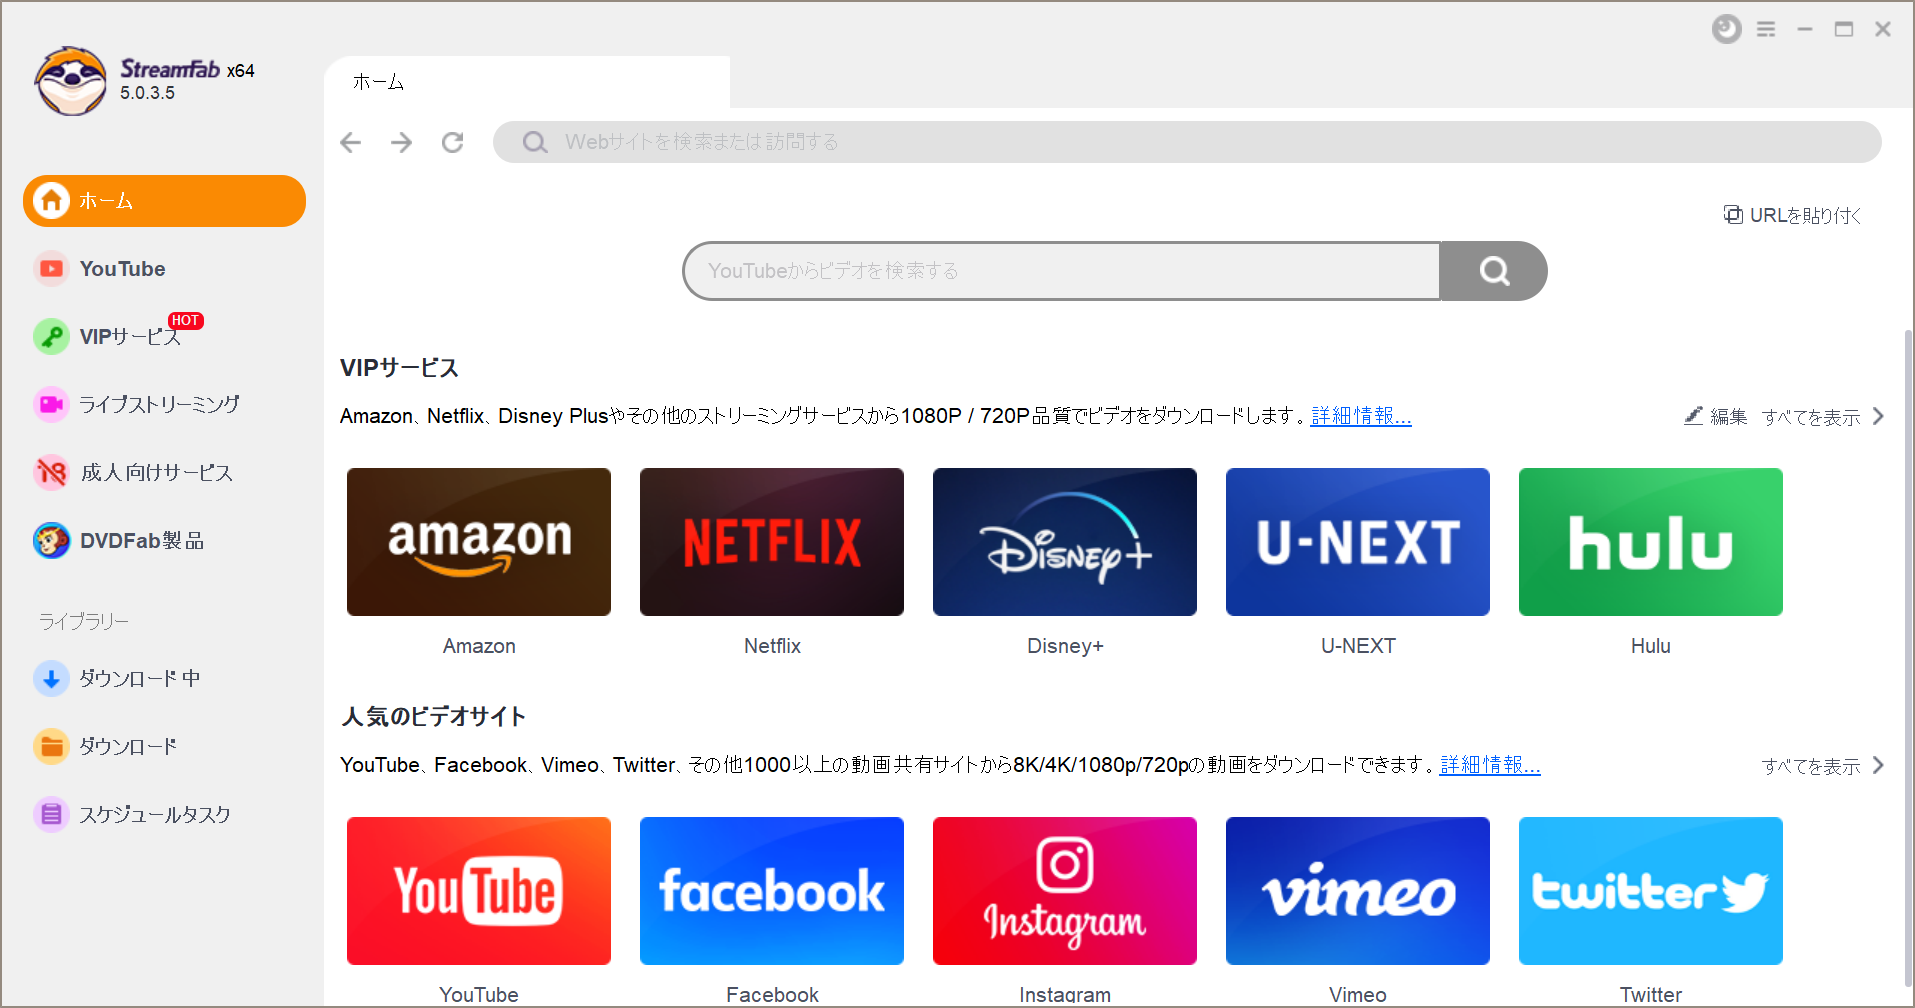Open the Disney+ service tile
Screen dimensions: 1915x1008
(1065, 542)
